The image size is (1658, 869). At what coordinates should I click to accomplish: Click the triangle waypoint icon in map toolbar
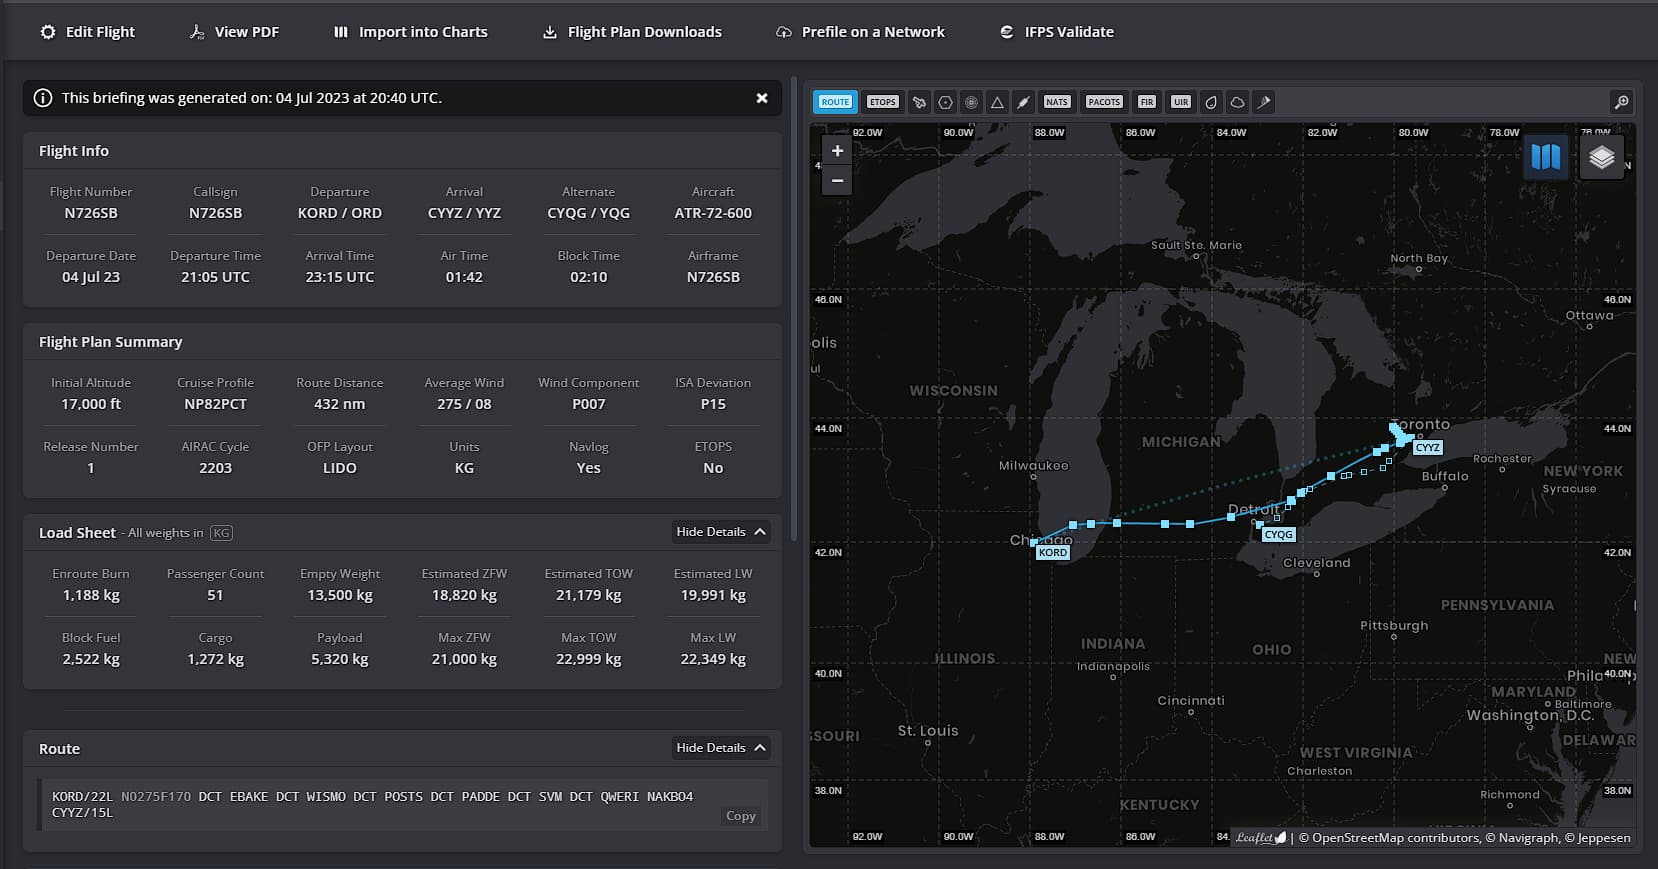pyautogui.click(x=997, y=102)
